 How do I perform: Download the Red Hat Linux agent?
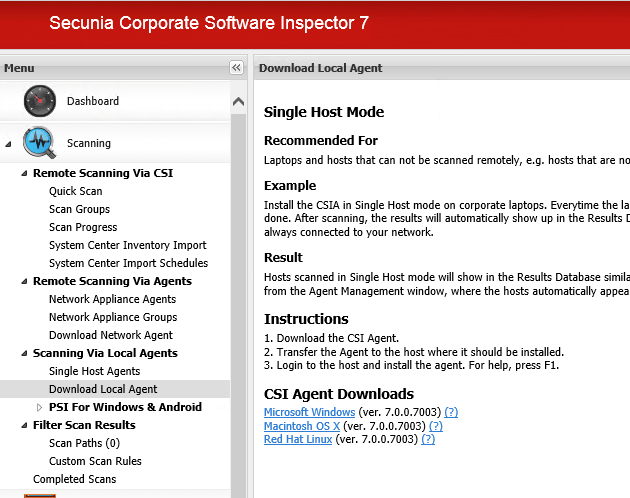pyautogui.click(x=298, y=439)
